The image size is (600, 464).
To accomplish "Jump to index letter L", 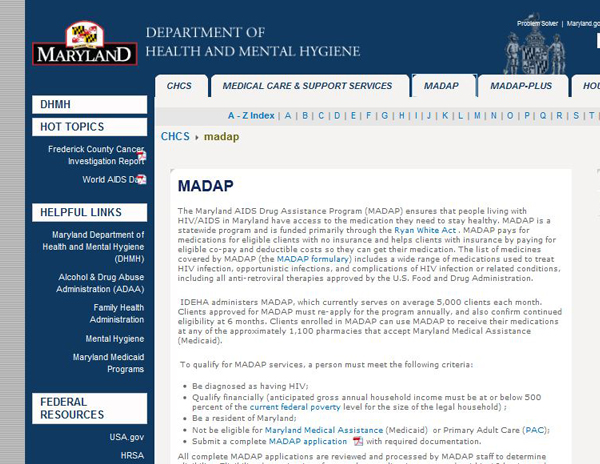I will point(461,116).
